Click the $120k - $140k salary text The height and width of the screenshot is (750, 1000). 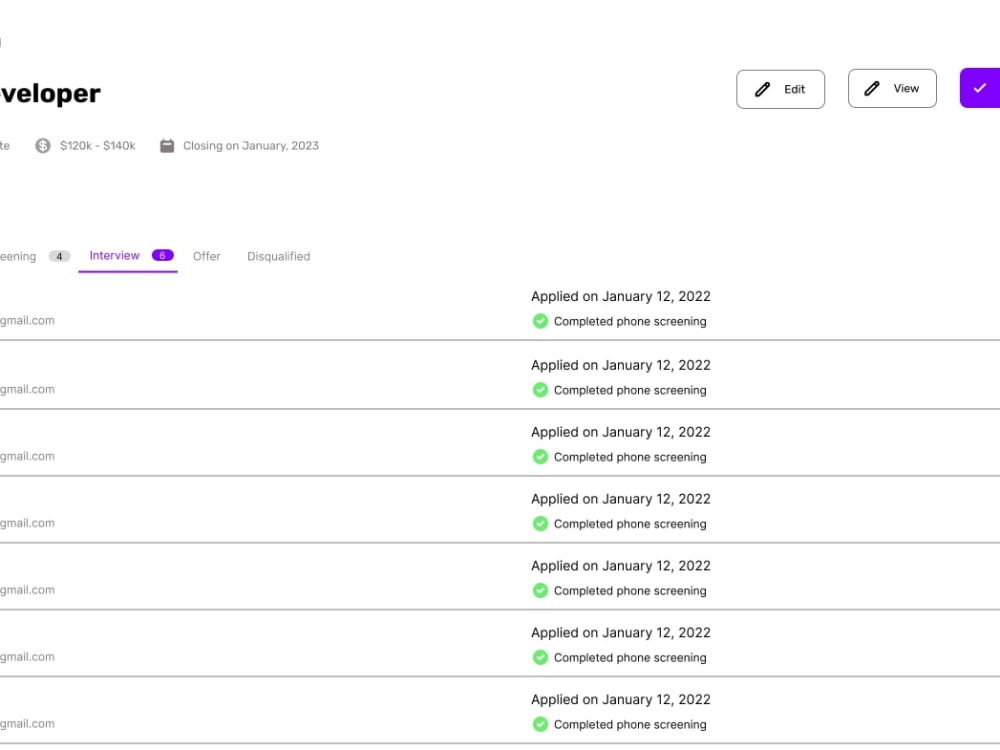pyautogui.click(x=97, y=146)
